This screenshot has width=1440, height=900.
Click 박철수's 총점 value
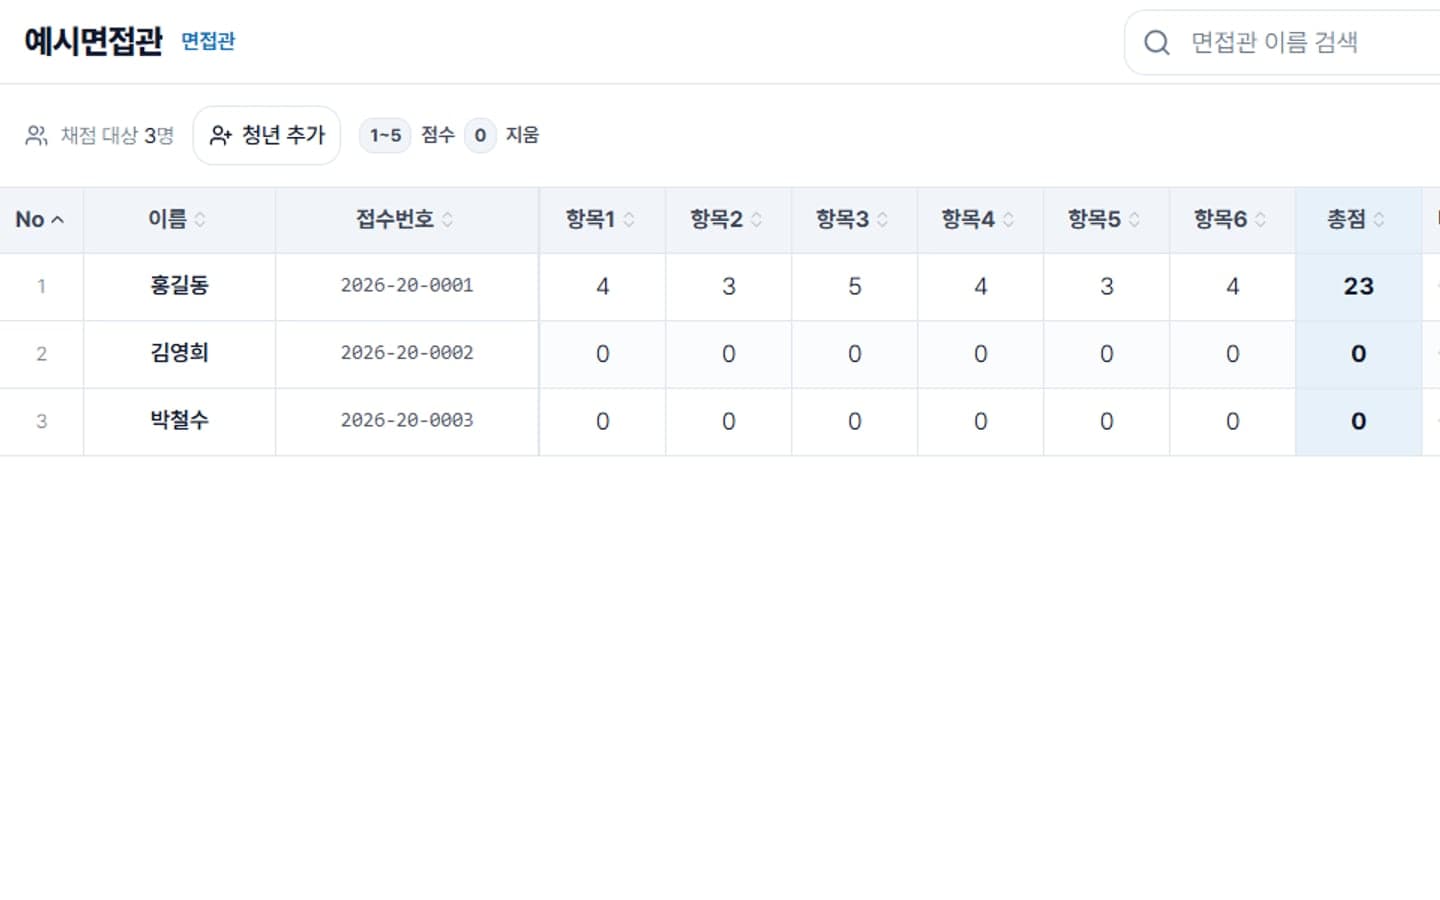coord(1359,422)
